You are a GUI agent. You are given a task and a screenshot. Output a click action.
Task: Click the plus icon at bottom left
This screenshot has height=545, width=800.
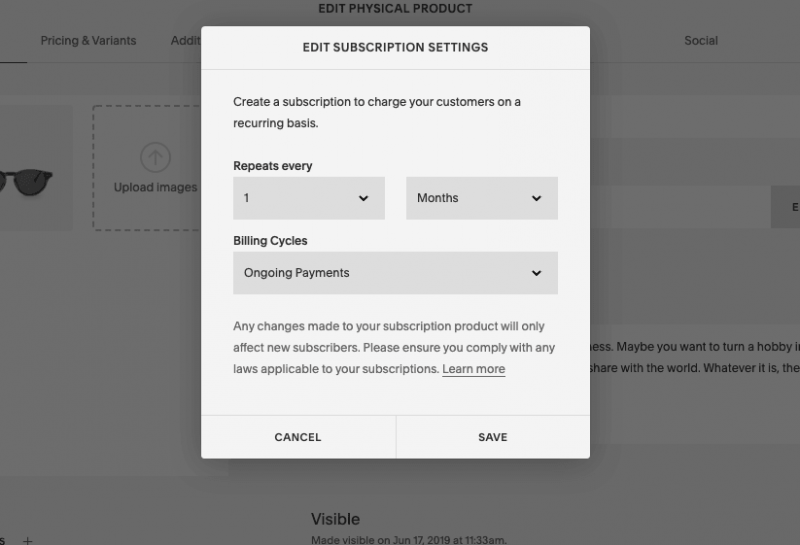[28, 540]
